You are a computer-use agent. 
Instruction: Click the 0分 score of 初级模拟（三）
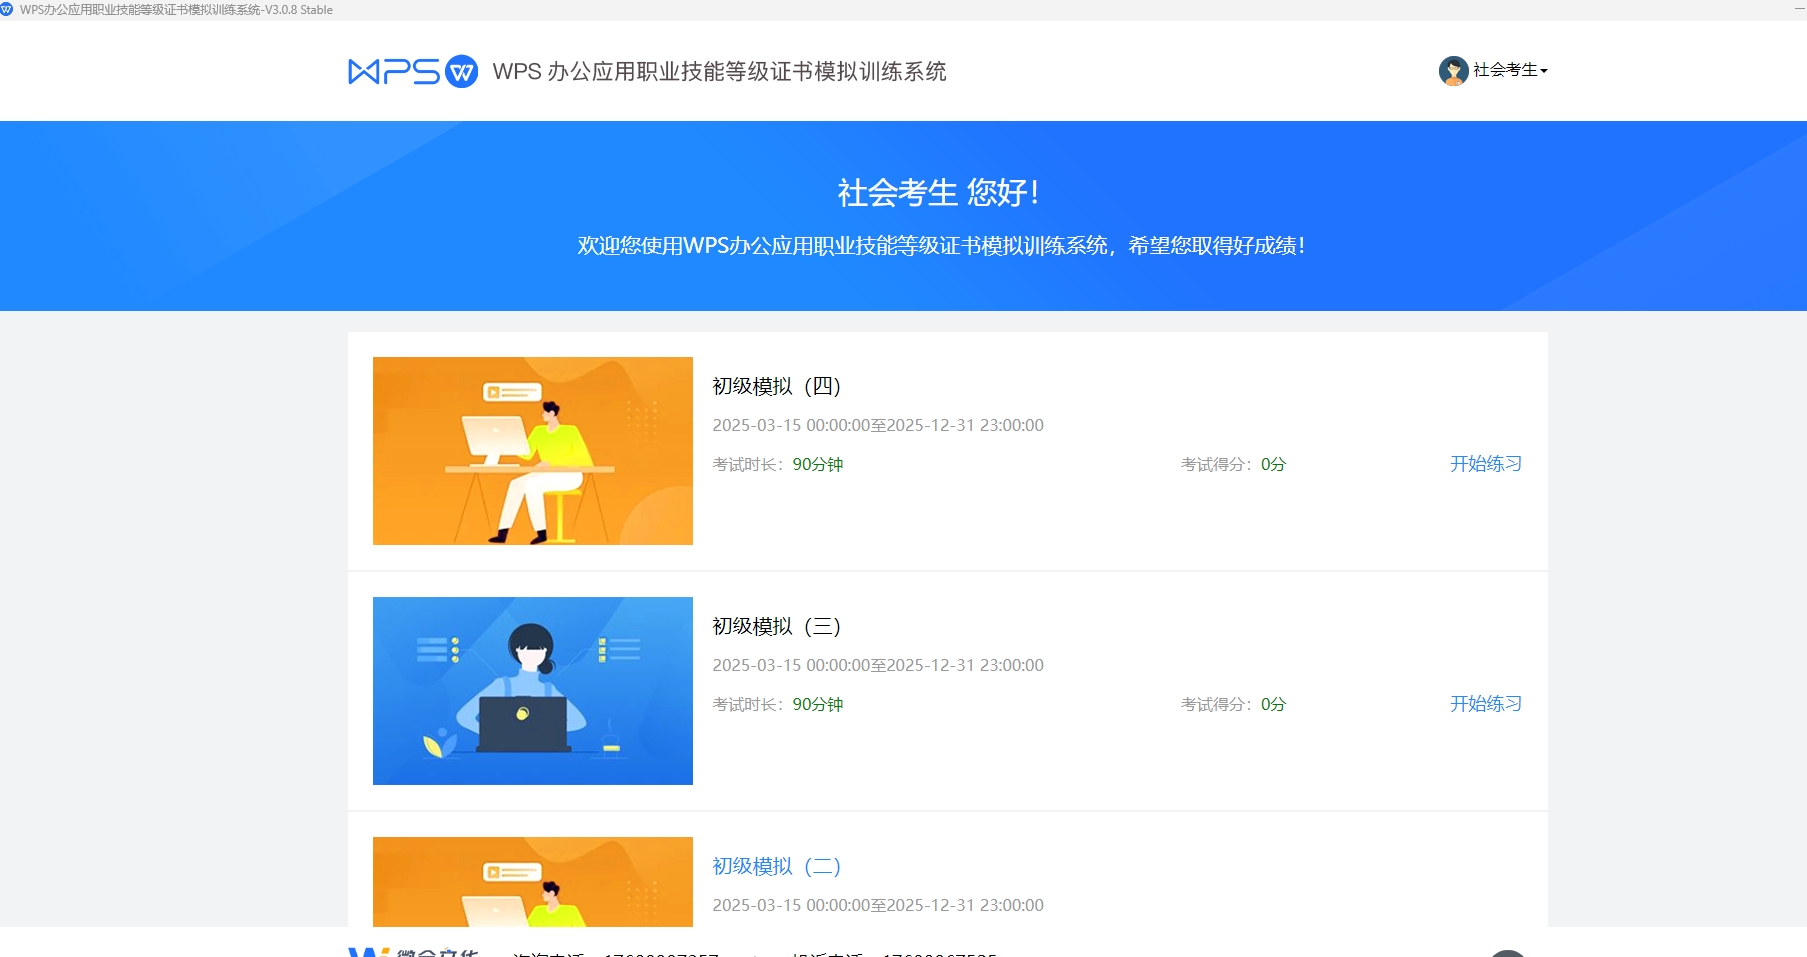pos(1273,704)
